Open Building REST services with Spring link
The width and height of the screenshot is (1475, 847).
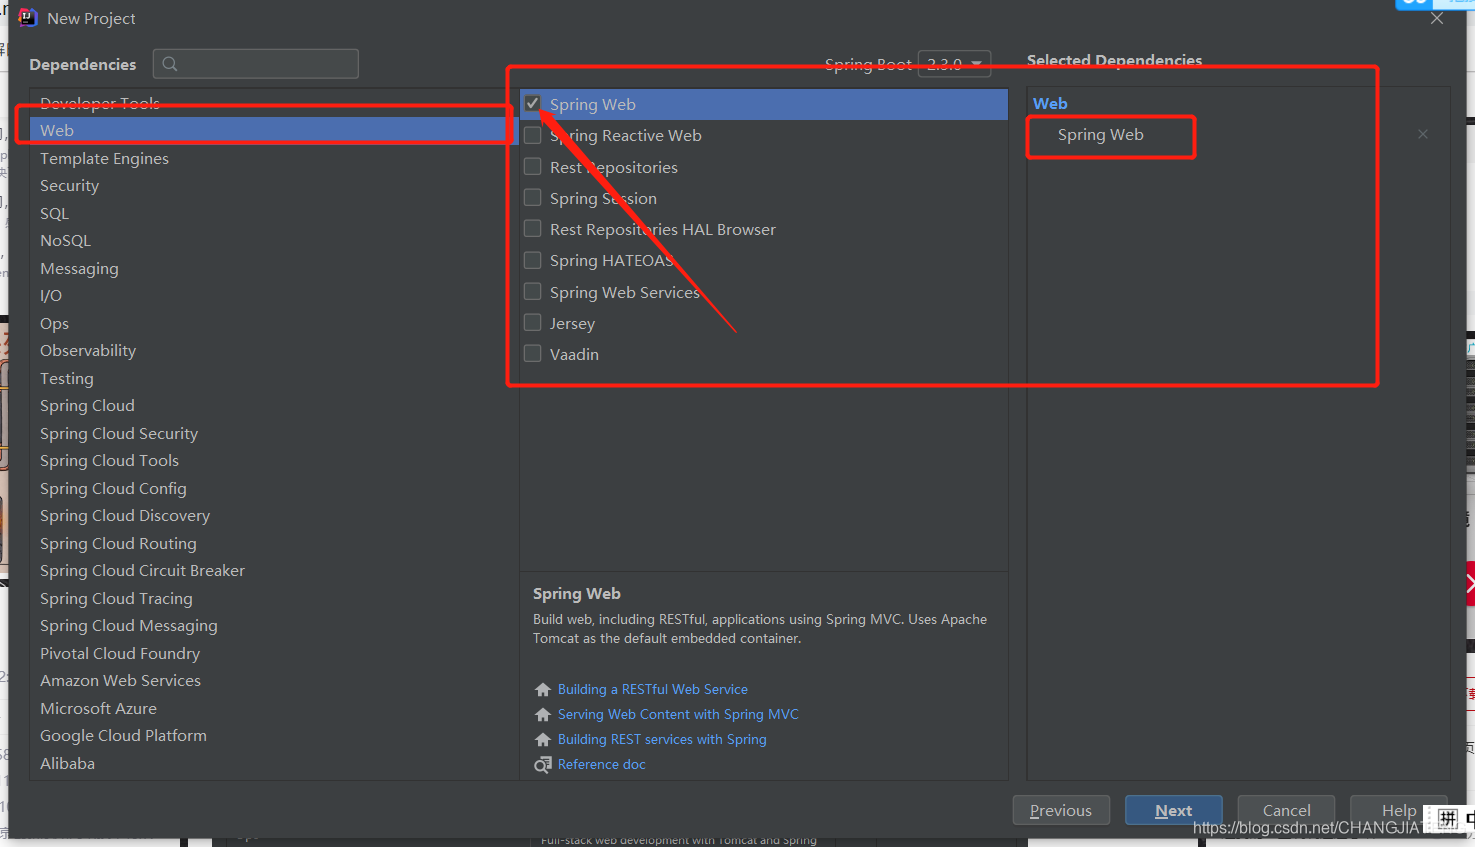pos(662,740)
